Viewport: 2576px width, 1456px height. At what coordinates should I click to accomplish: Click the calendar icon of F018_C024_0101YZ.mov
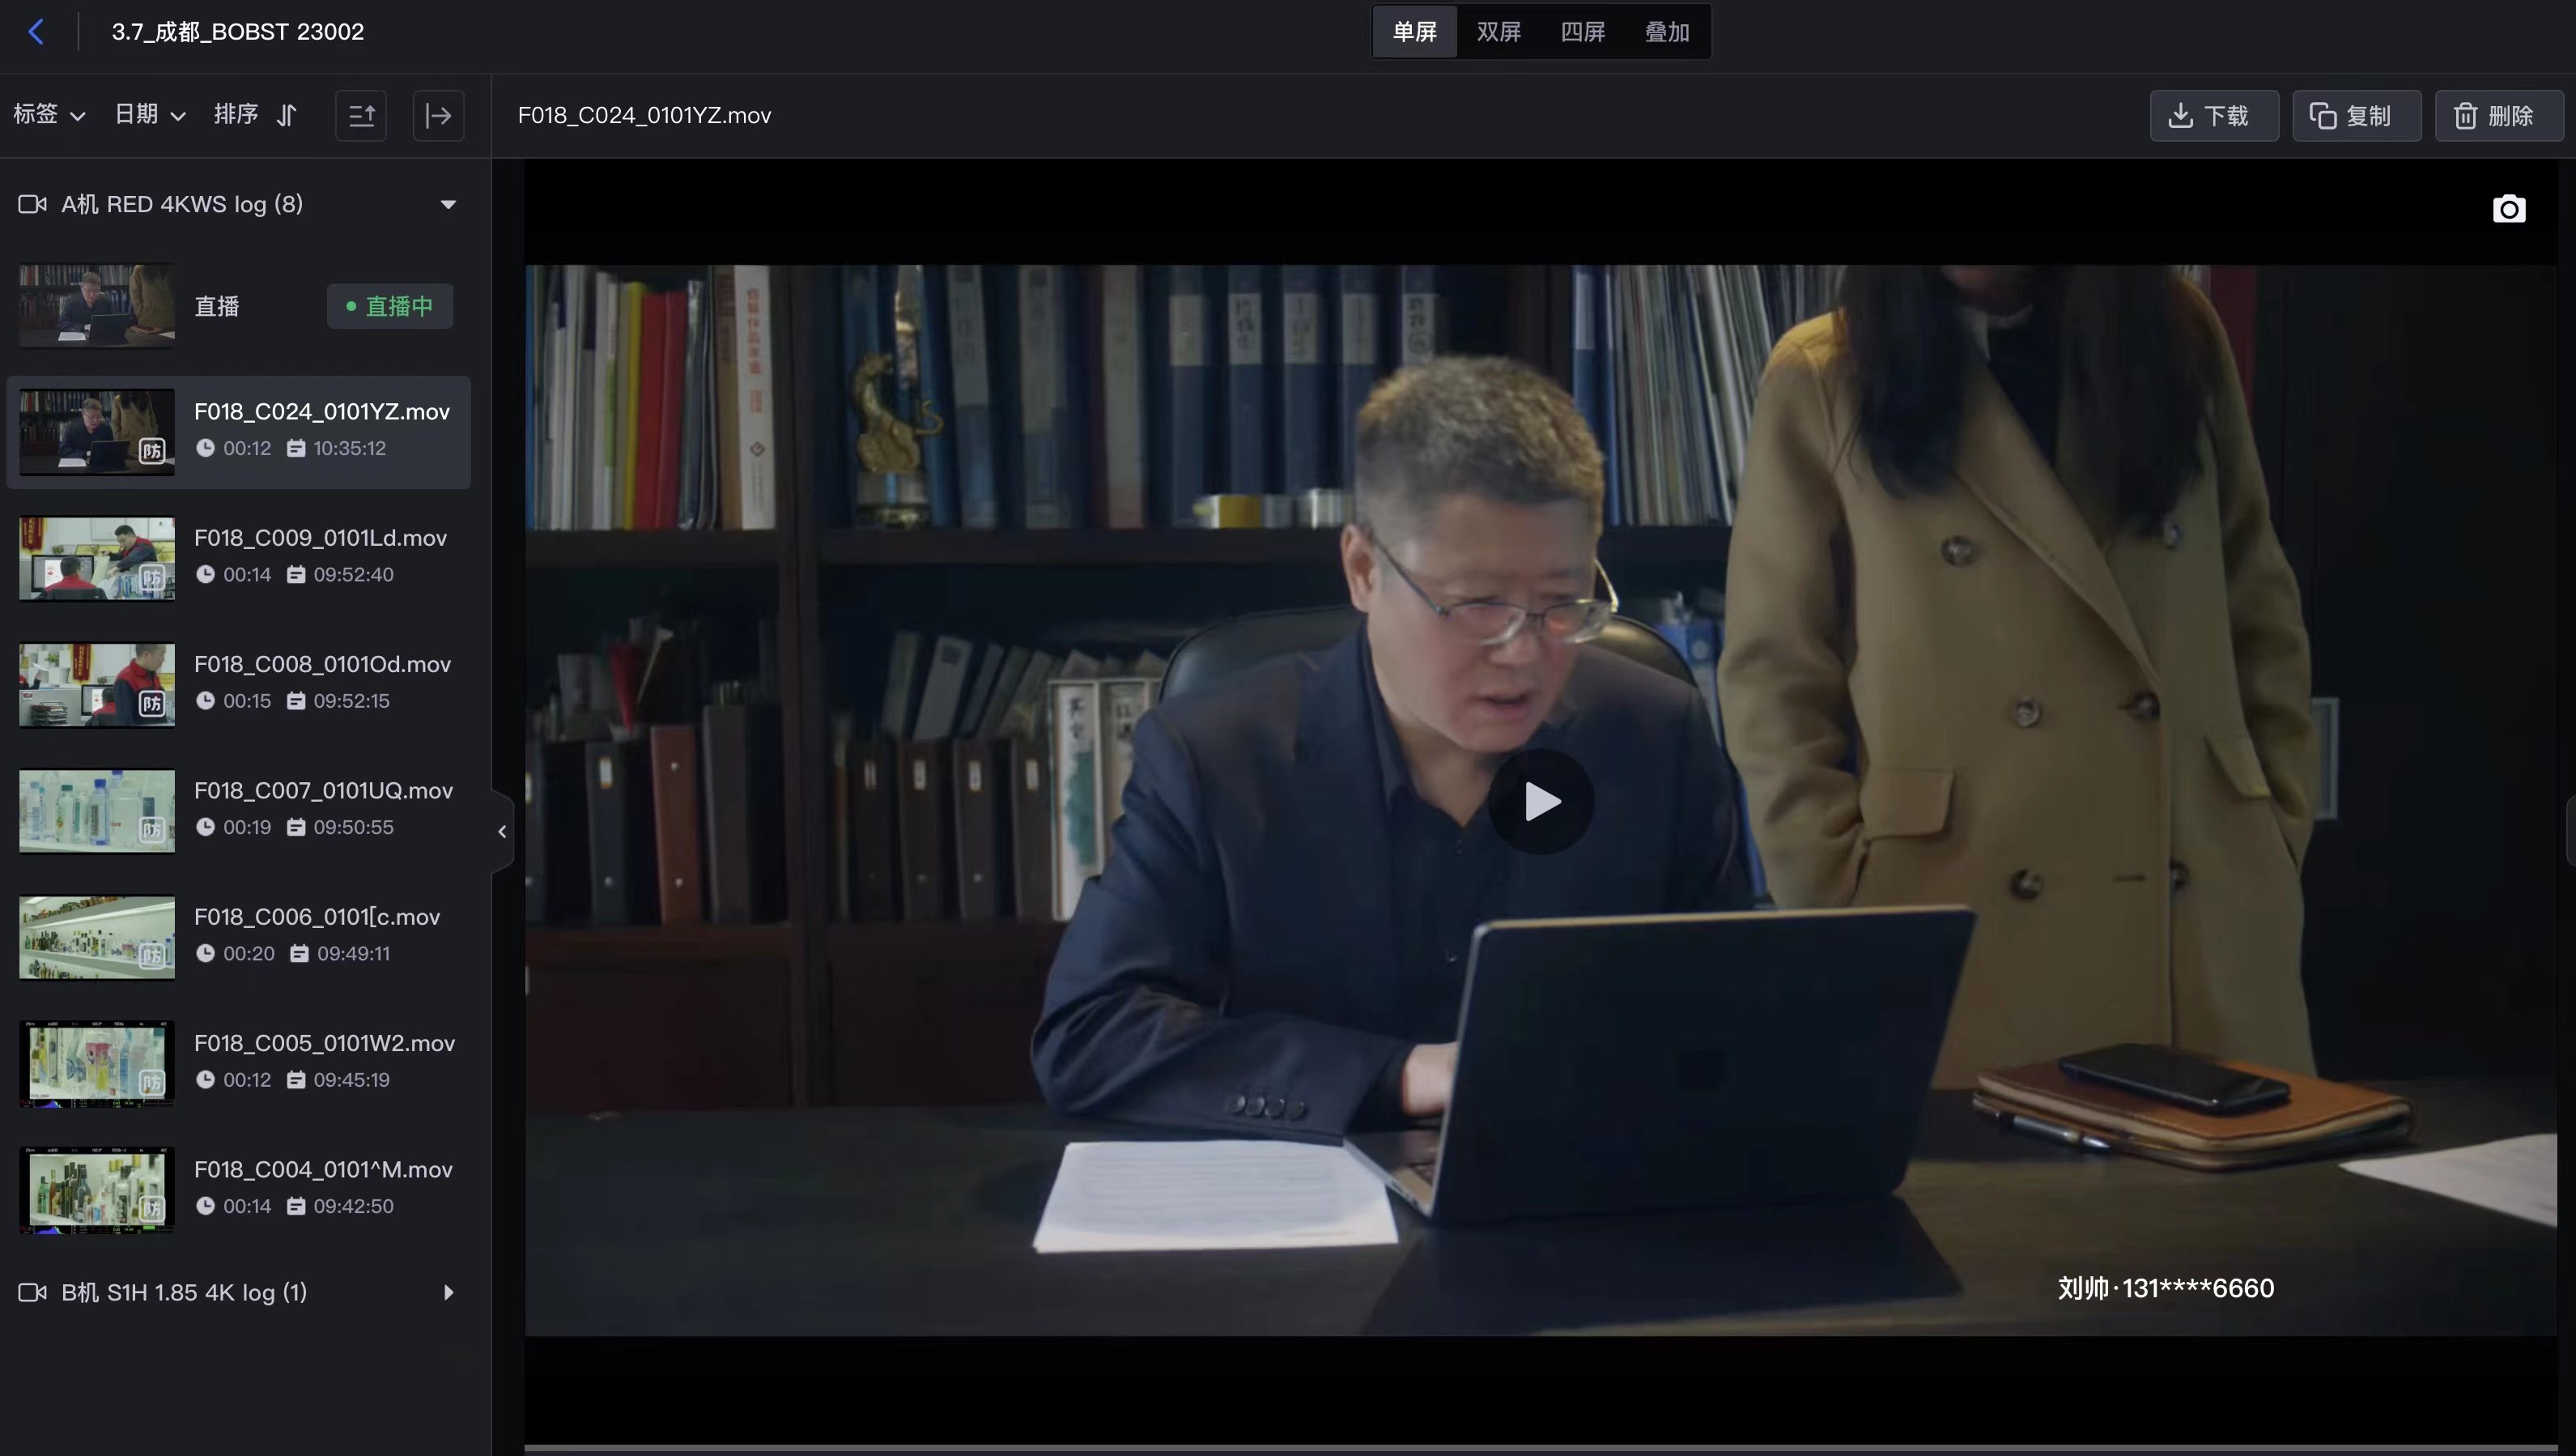coord(296,448)
